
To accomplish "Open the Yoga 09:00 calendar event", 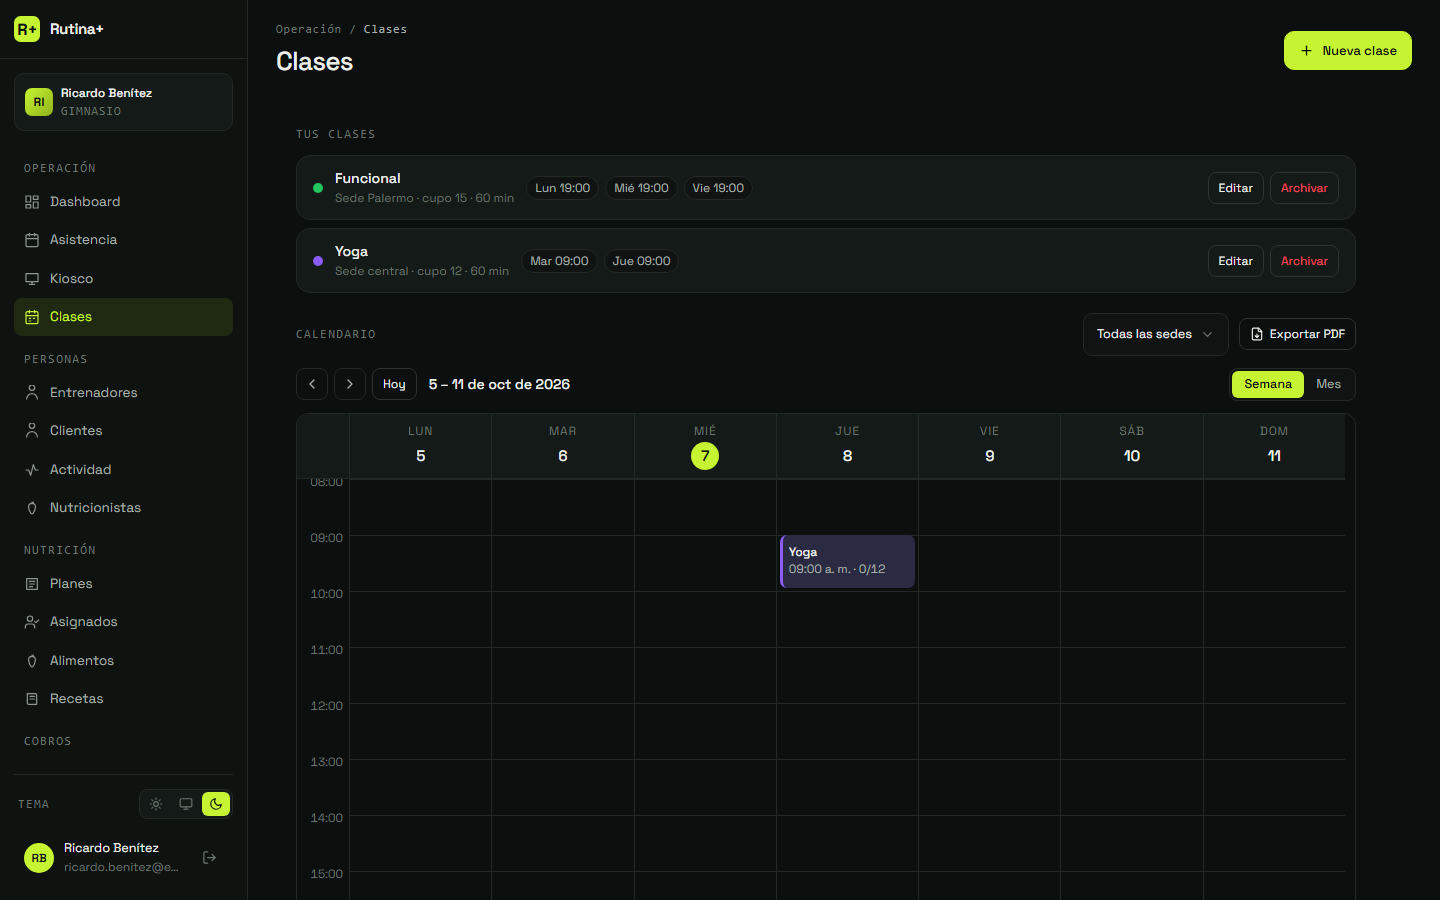I will [847, 561].
